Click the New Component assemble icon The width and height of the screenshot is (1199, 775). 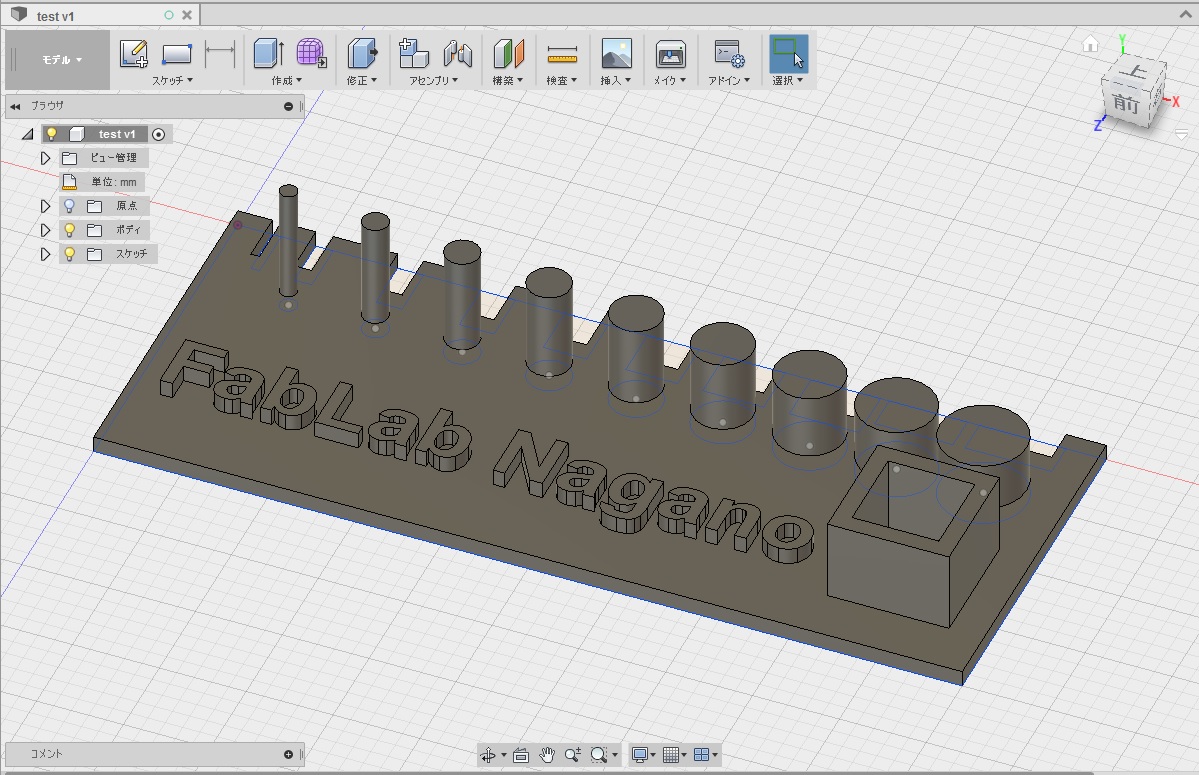pos(414,54)
